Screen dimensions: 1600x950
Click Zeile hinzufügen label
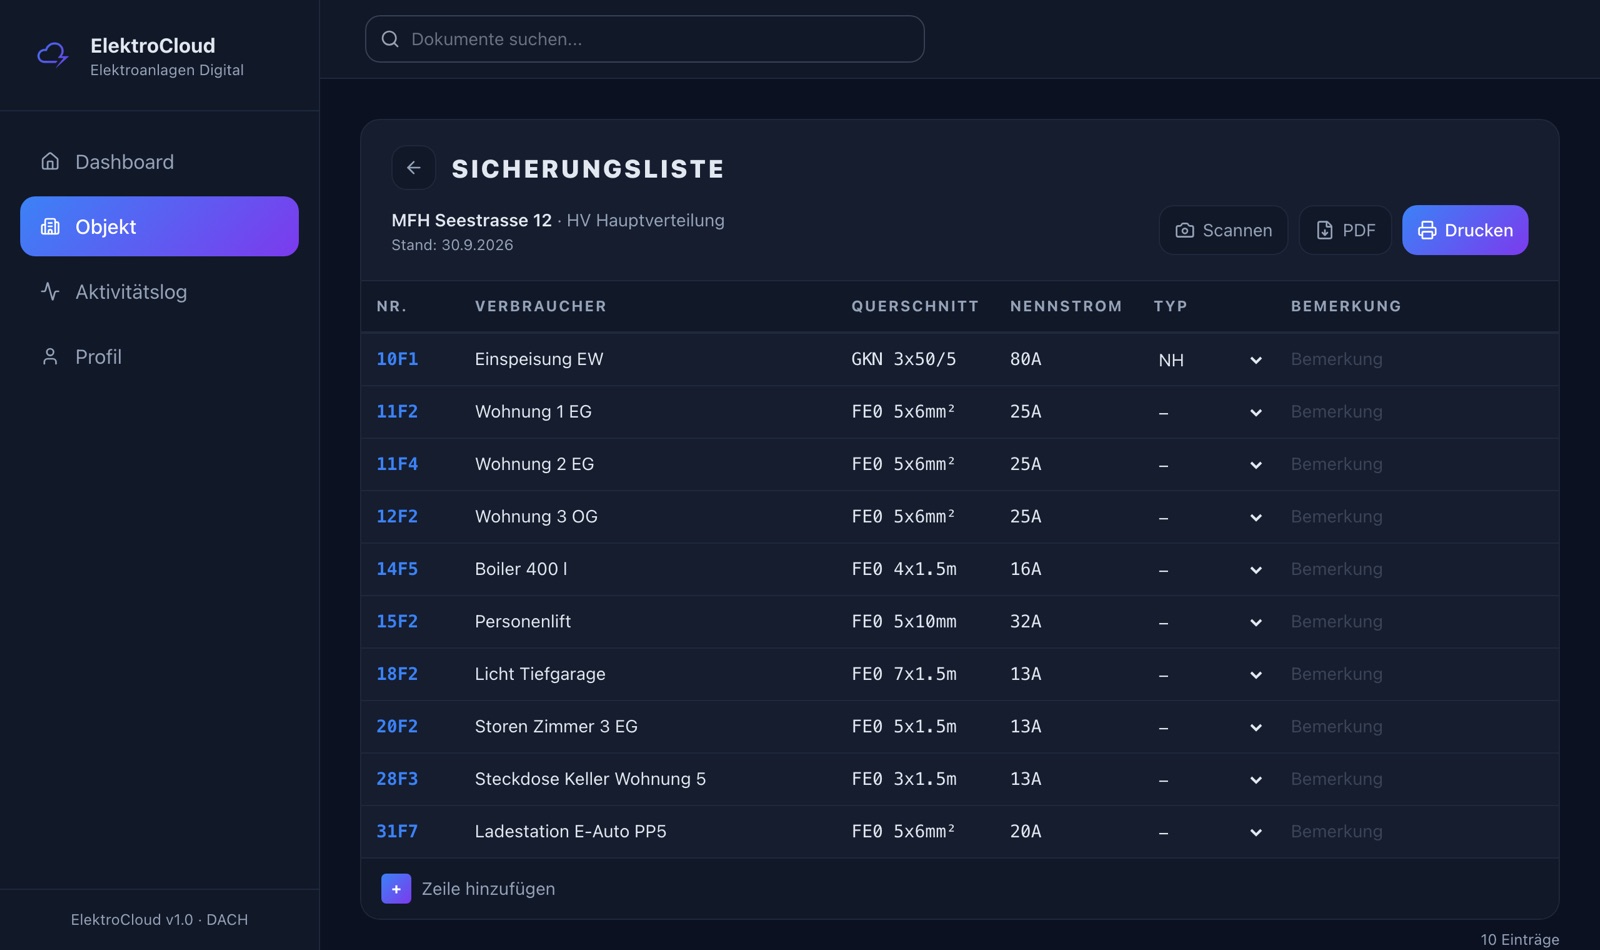(x=488, y=888)
